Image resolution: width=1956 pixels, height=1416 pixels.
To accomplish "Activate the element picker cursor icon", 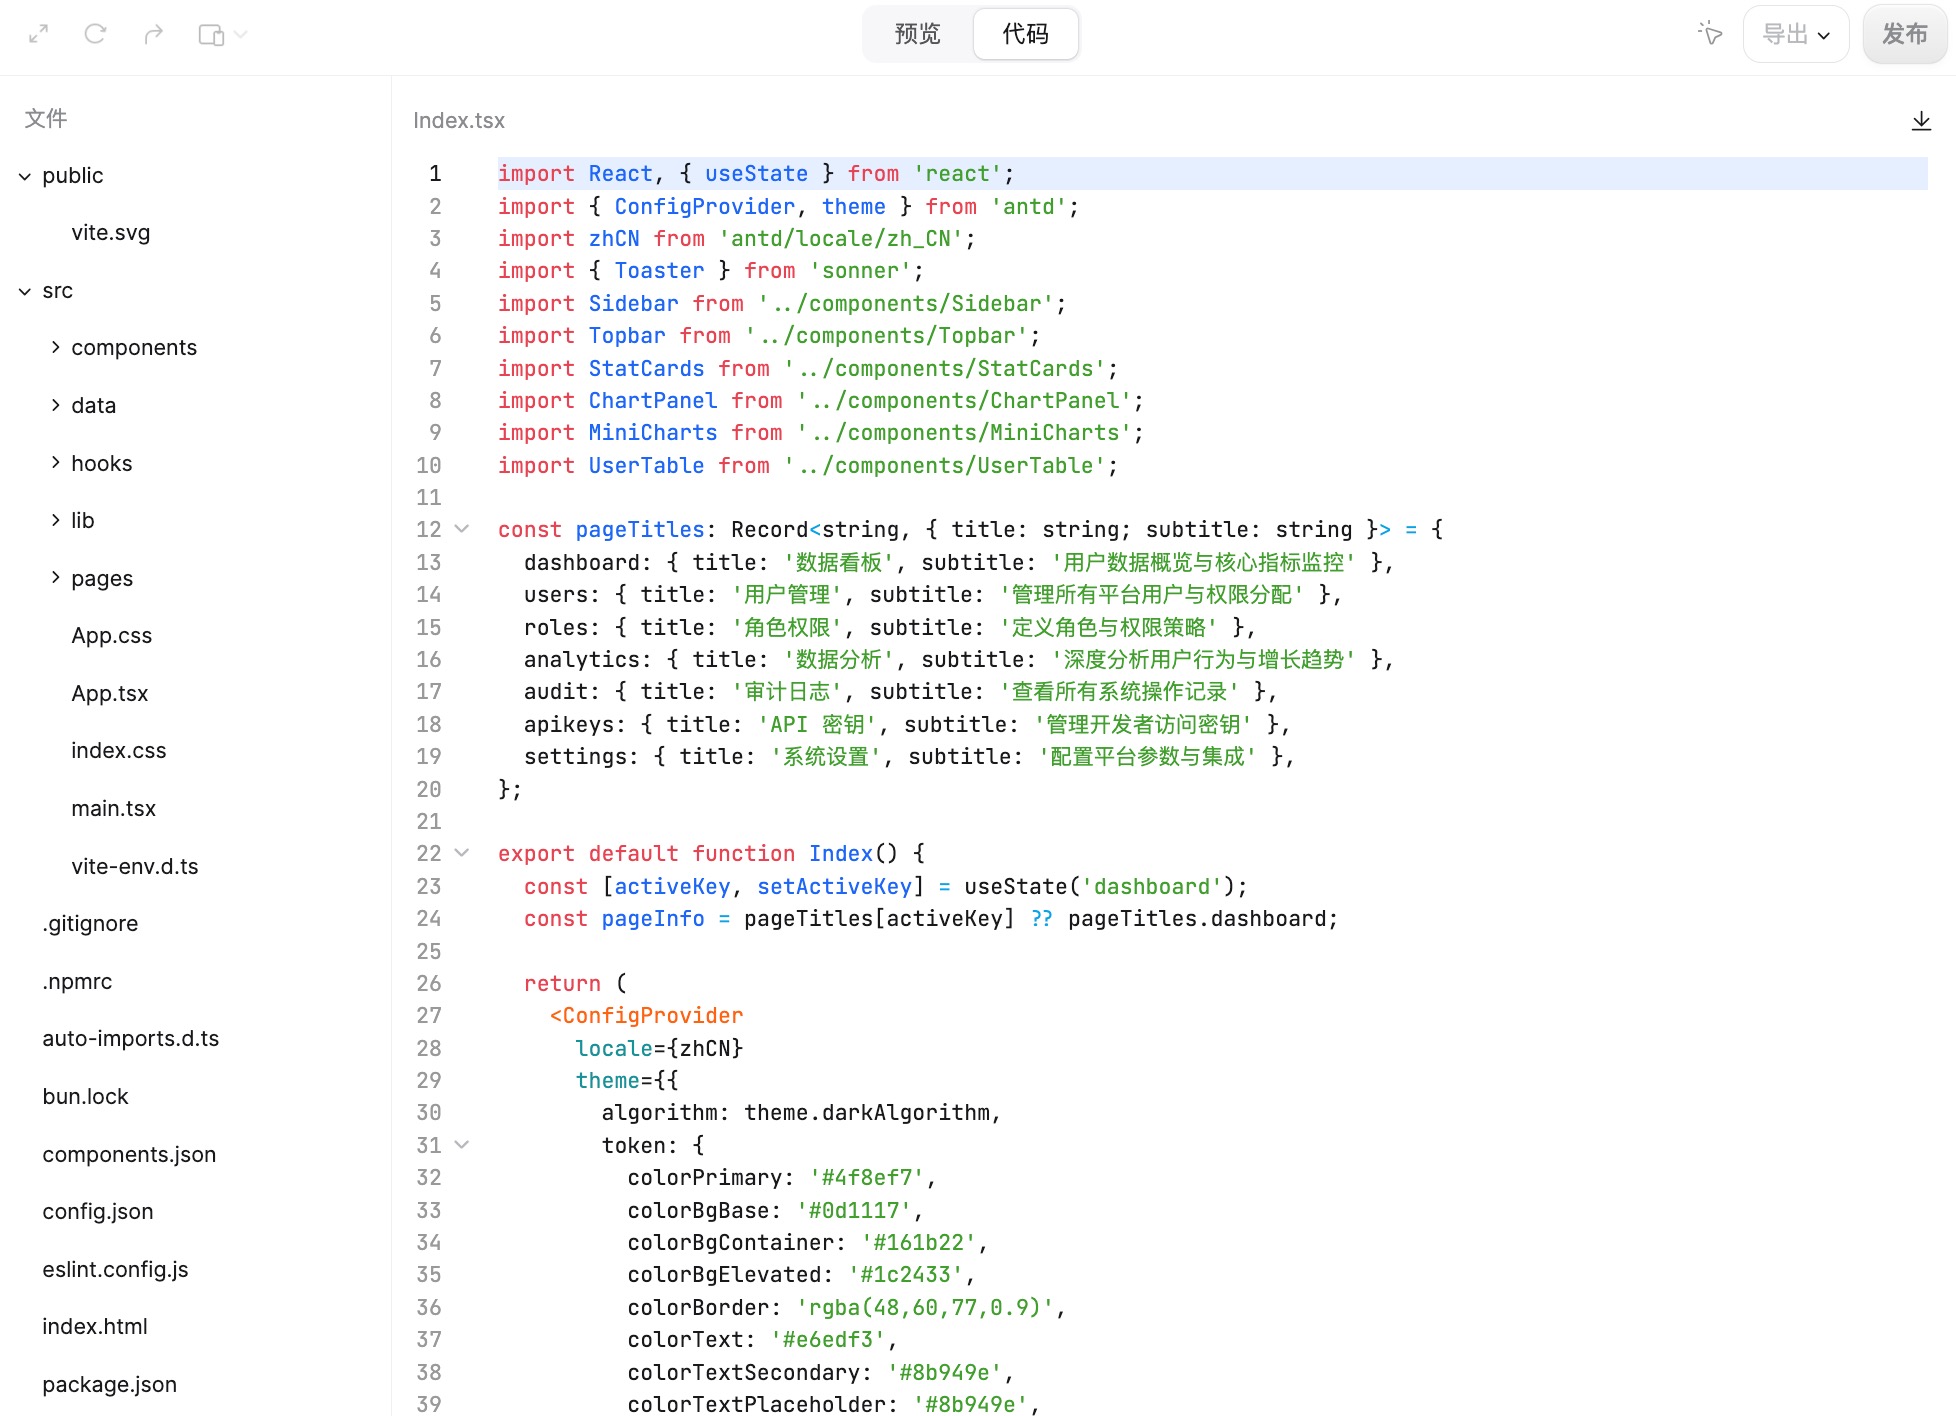I will coord(1709,34).
